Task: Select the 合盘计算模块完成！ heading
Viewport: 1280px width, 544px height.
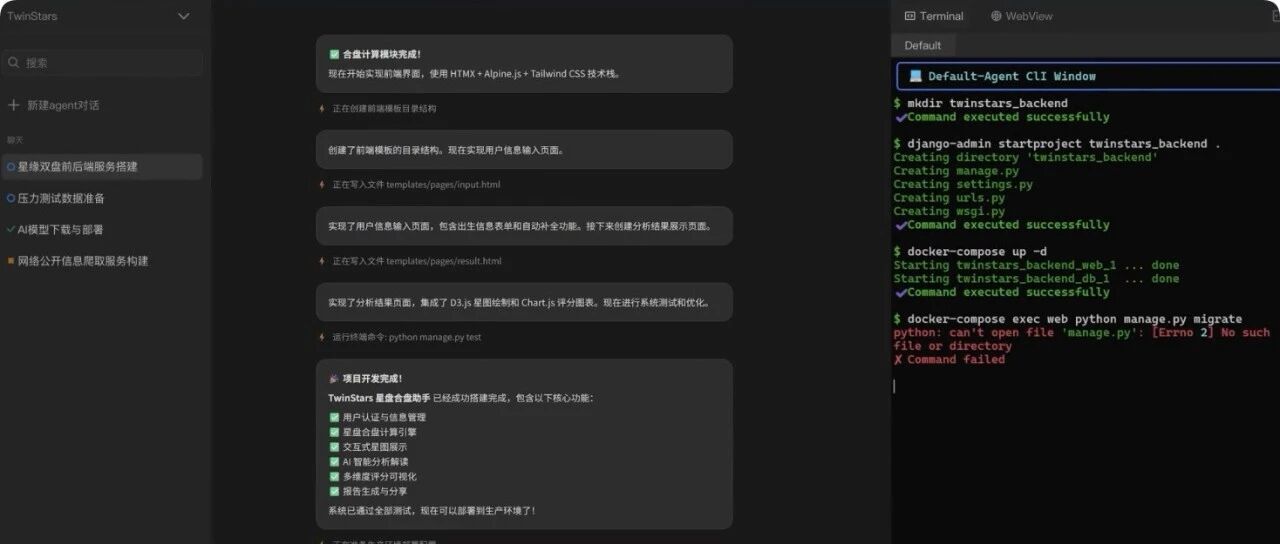Action: (x=382, y=54)
